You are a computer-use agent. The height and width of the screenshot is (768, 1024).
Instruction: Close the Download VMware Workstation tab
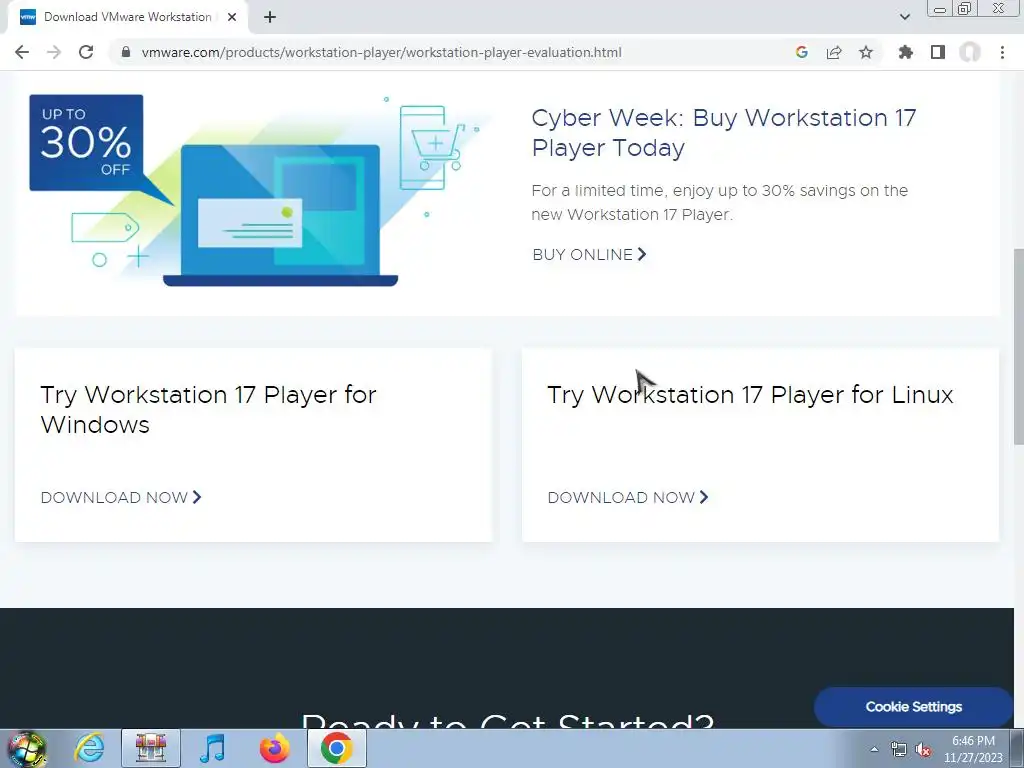[232, 17]
